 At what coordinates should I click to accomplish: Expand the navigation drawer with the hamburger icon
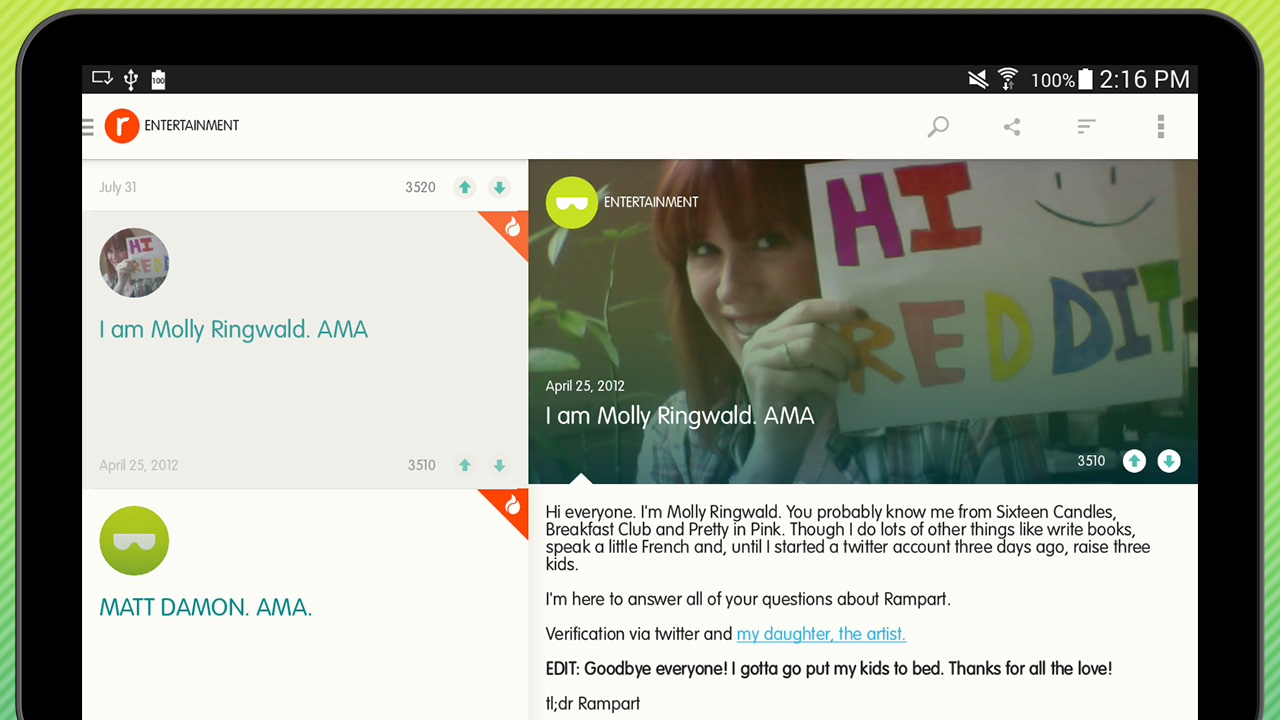pos(87,126)
